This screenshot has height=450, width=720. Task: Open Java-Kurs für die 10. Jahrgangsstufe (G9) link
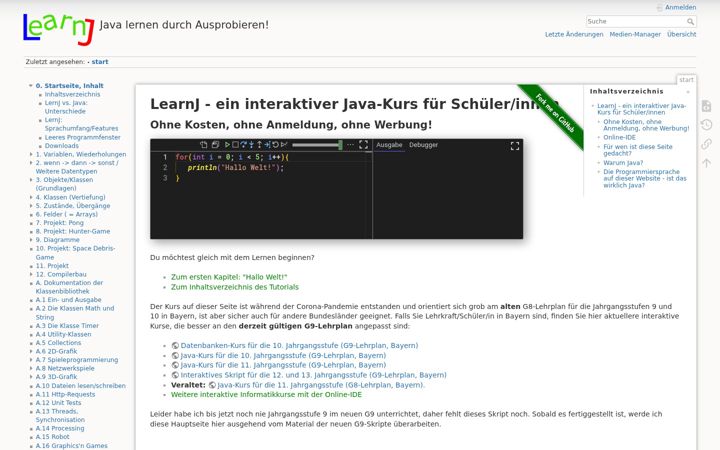coord(283,355)
